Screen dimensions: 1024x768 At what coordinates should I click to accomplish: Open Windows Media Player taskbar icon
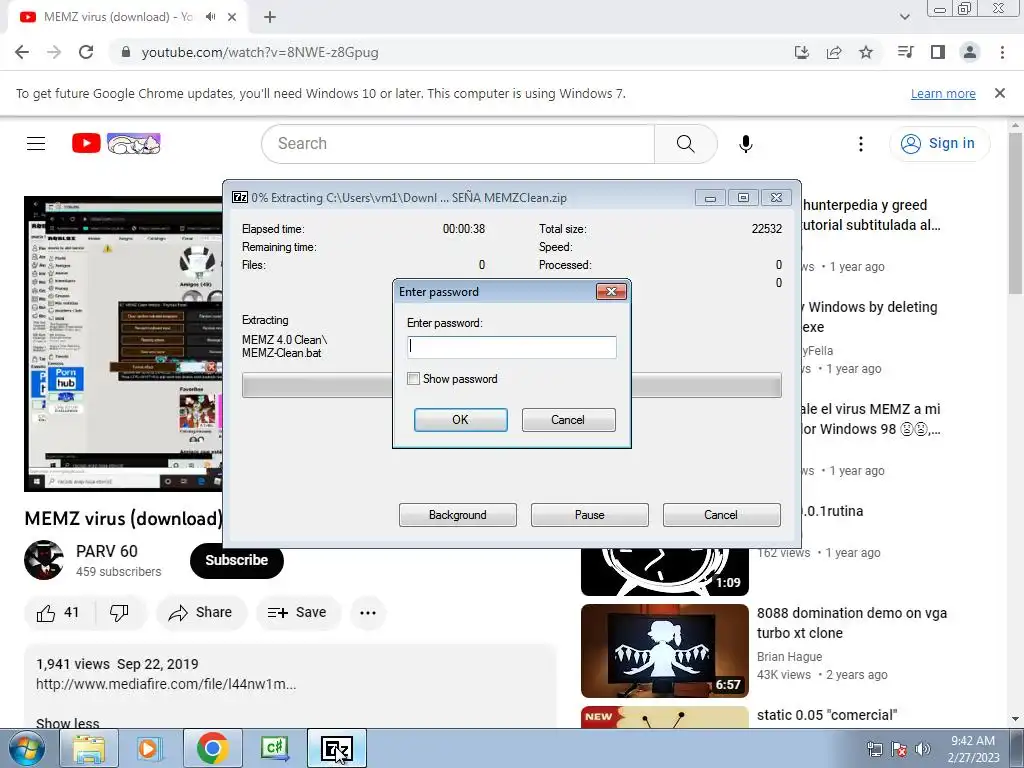150,748
